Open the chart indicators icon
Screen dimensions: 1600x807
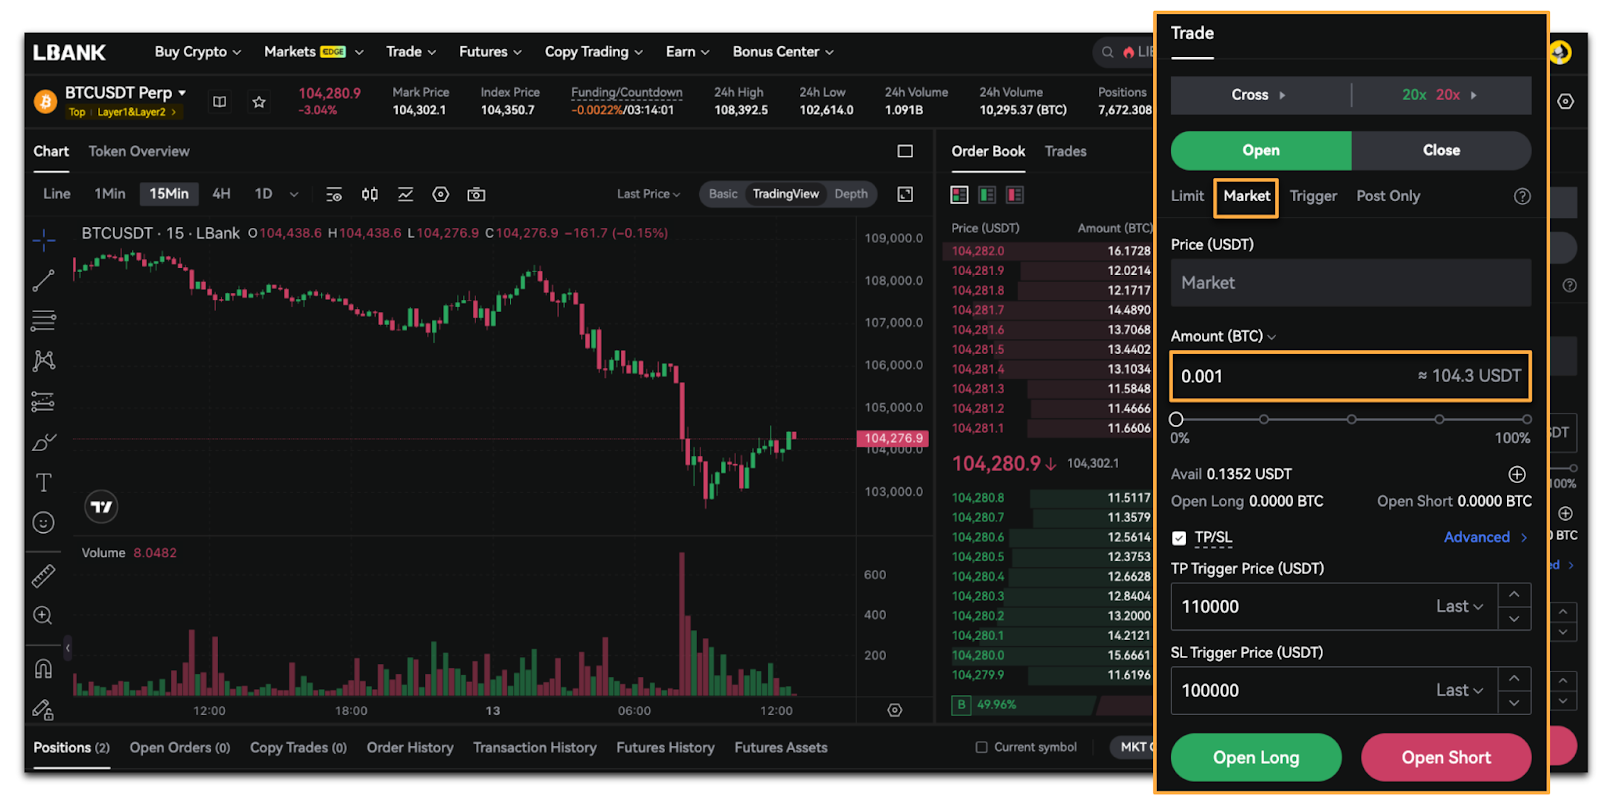coord(405,194)
